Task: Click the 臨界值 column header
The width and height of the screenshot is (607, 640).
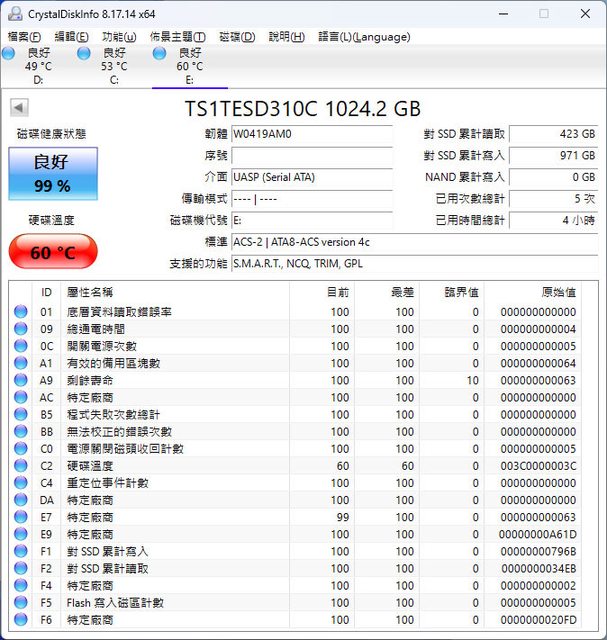Action: 461,292
